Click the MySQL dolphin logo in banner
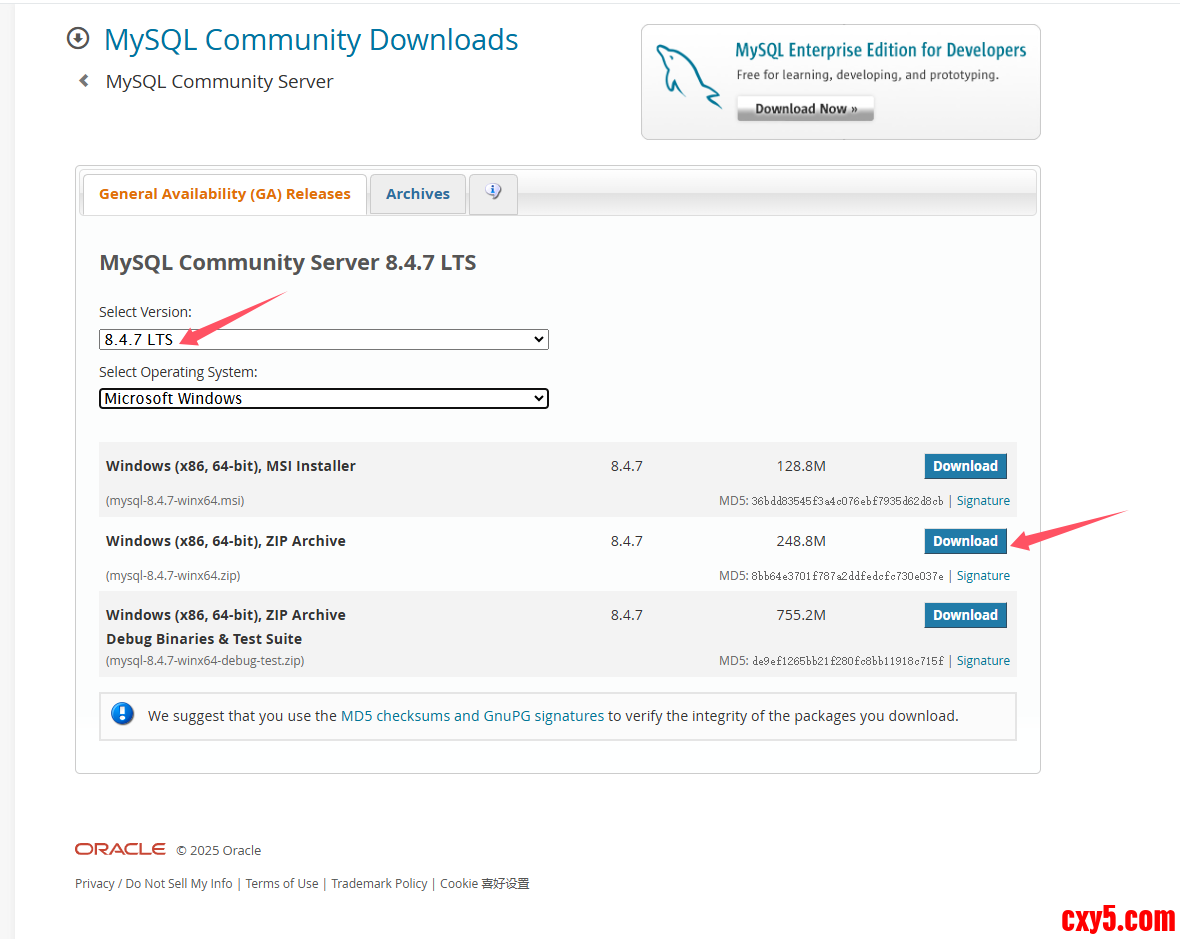1180x939 pixels. tap(687, 77)
